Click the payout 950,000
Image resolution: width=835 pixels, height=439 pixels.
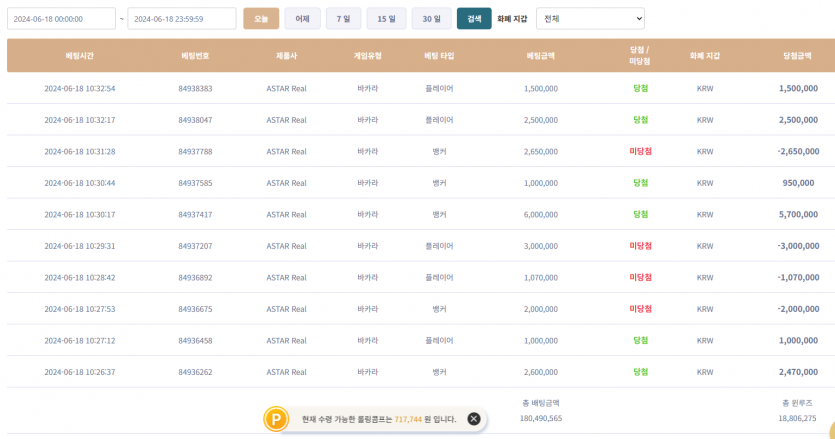point(798,183)
